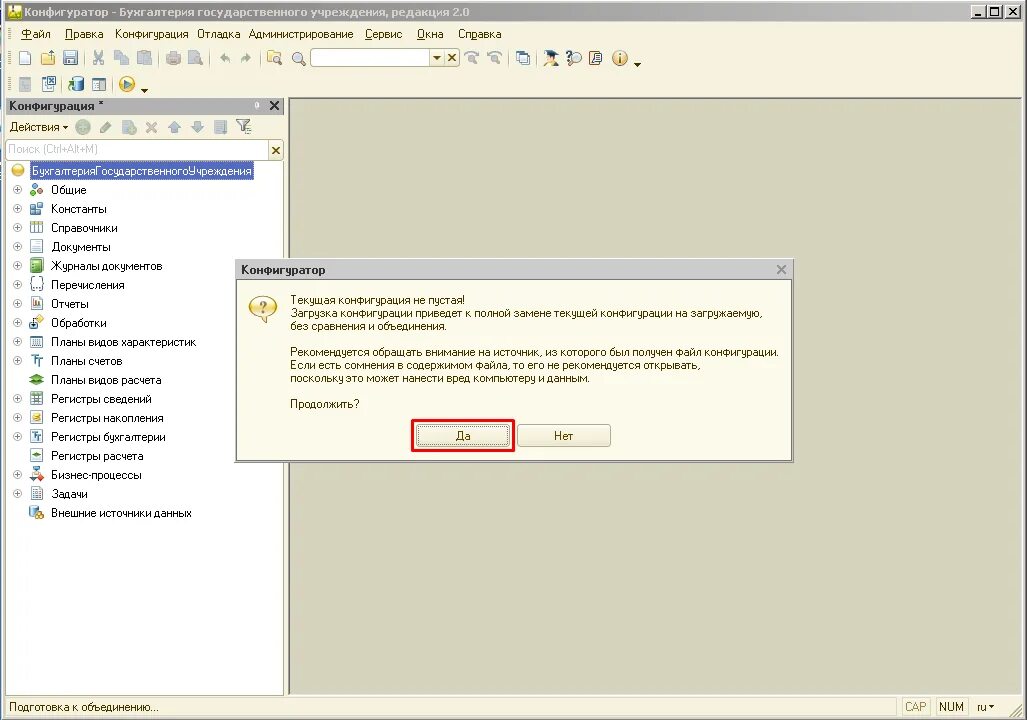This screenshot has height=720, width=1027.
Task: Open the Syntax assistant graduate icon
Action: click(x=551, y=58)
